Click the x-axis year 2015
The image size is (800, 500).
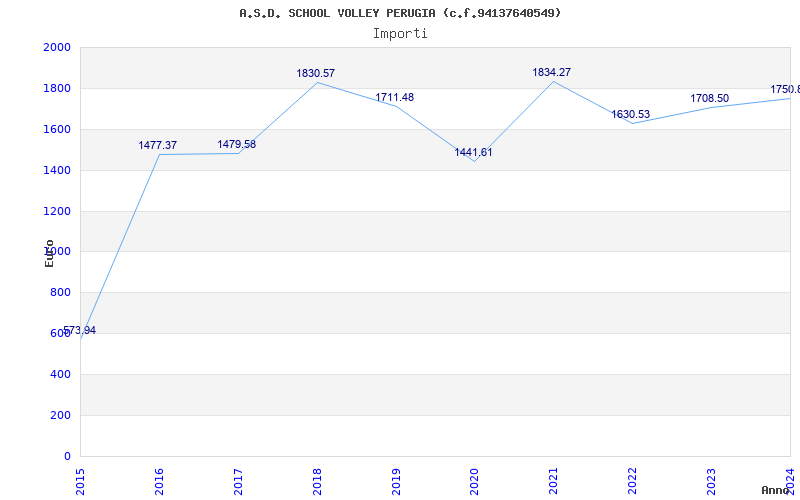(80, 481)
